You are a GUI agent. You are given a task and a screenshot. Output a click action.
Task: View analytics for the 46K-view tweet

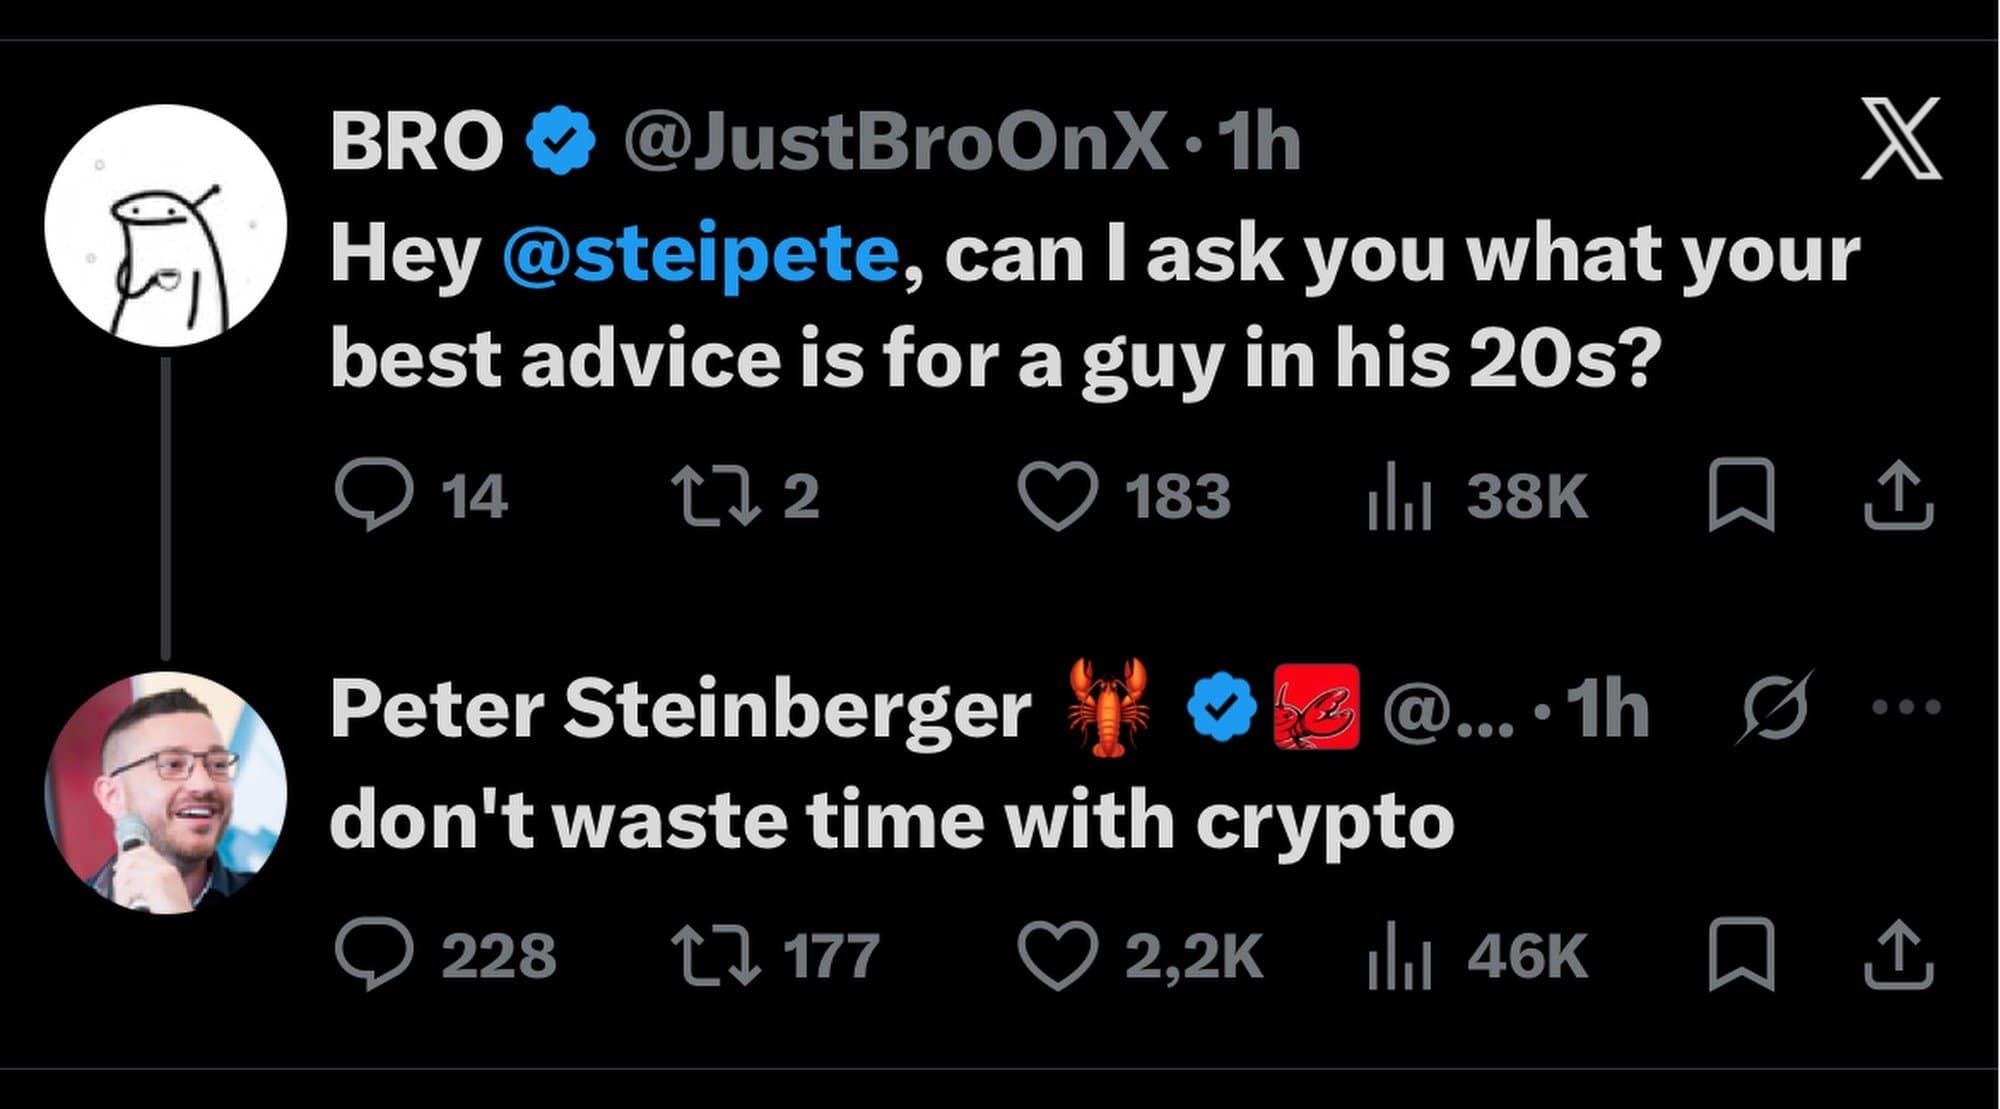pyautogui.click(x=1400, y=956)
